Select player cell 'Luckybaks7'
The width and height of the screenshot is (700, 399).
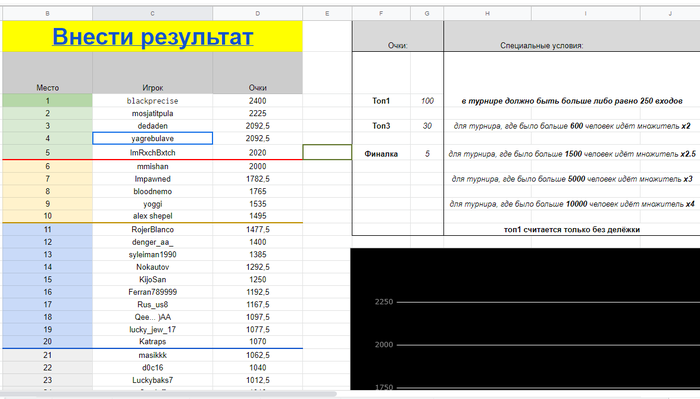(152, 380)
